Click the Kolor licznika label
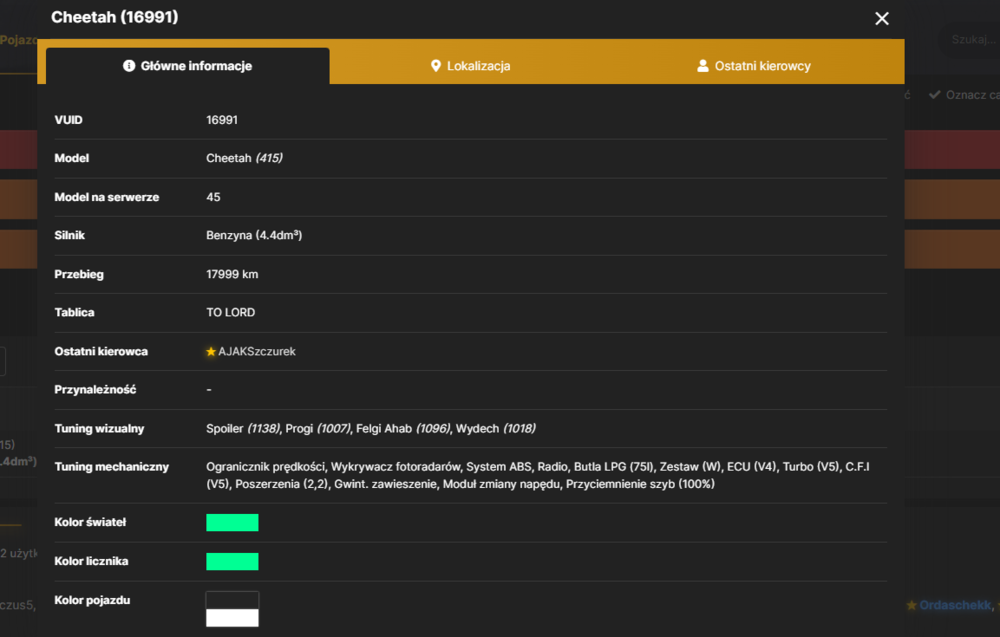This screenshot has height=637, width=1000. click(x=91, y=561)
